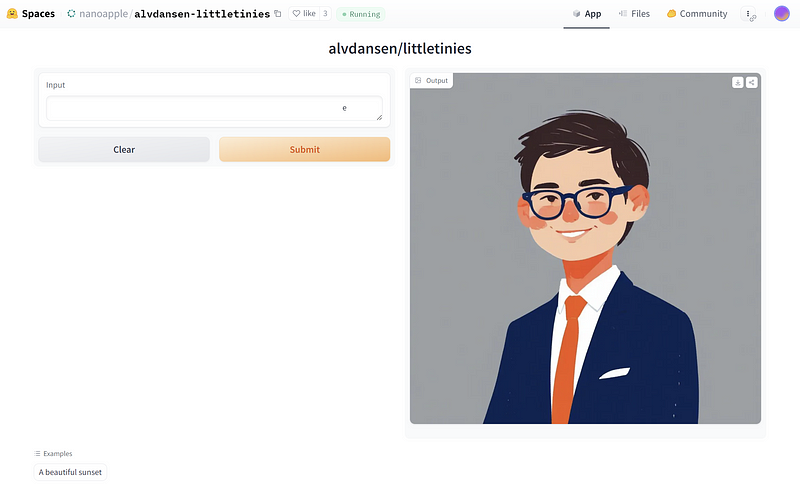This screenshot has width=800, height=490.
Task: Click the Output image label icon
Action: click(x=418, y=81)
